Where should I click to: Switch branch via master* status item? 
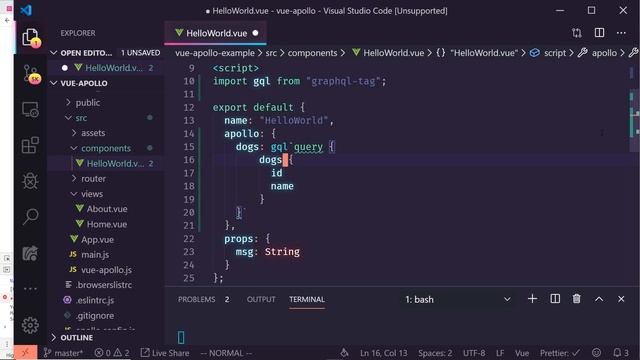(63, 353)
